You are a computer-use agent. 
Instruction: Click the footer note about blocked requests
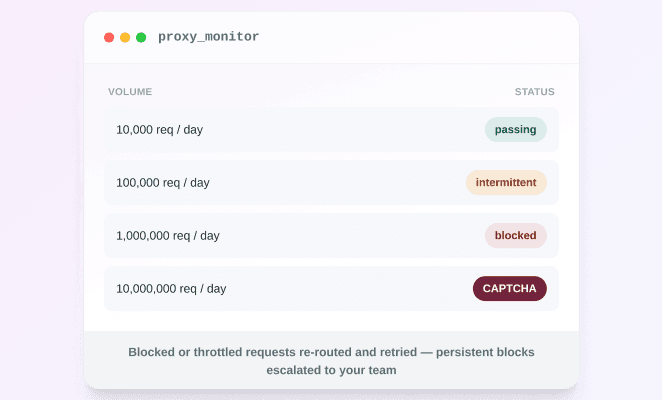(331, 361)
